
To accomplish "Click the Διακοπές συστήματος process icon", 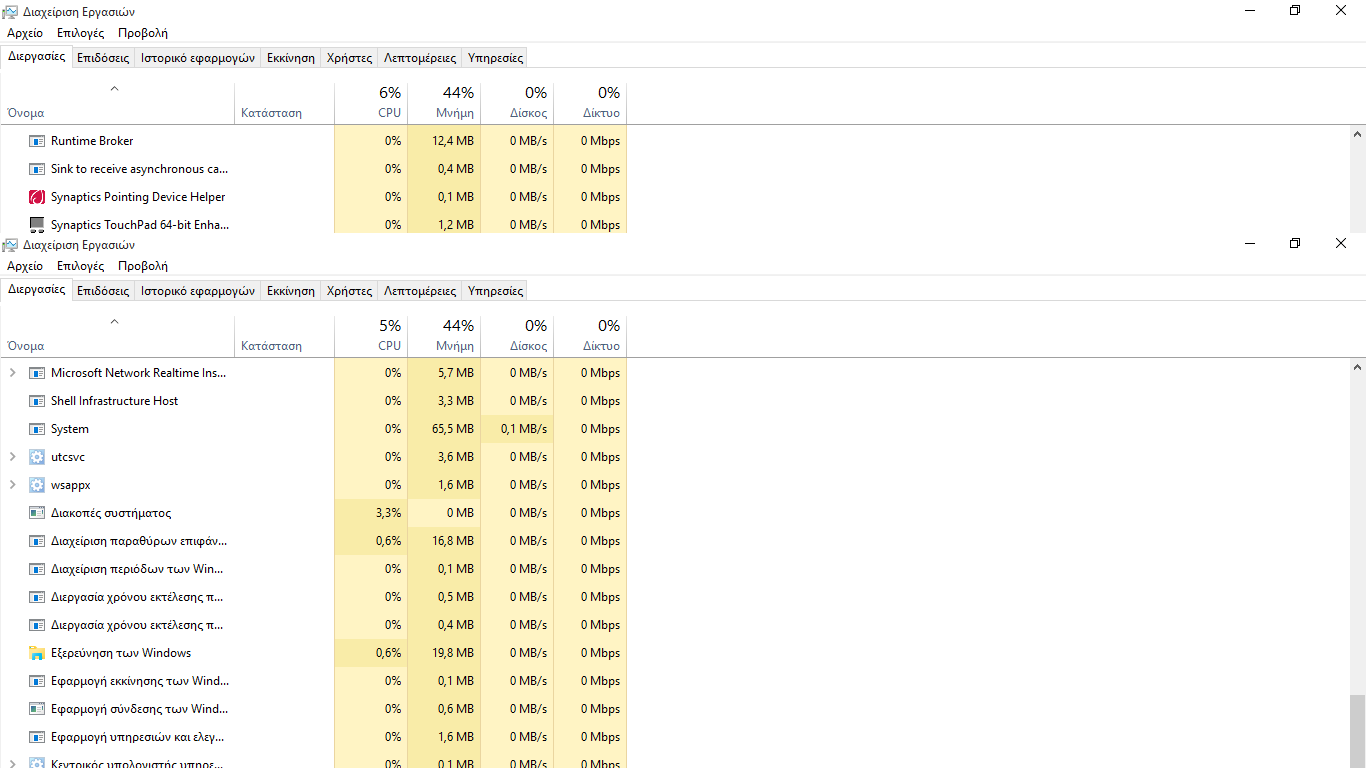I will 37,513.
